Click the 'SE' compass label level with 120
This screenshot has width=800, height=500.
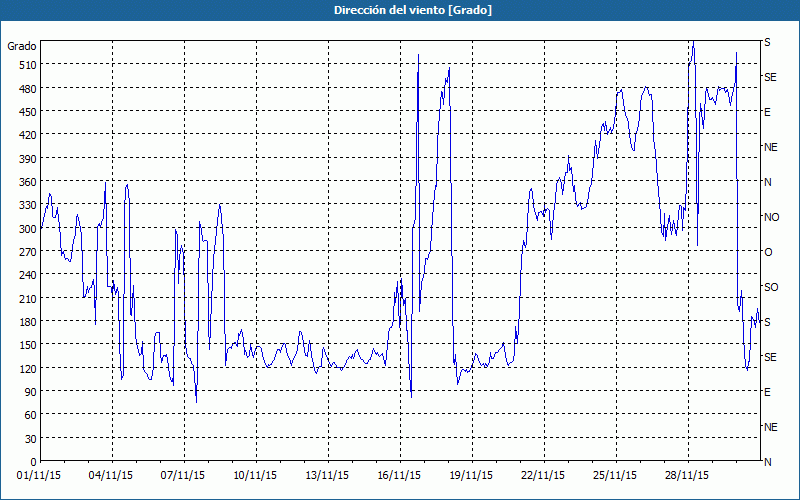pos(770,357)
